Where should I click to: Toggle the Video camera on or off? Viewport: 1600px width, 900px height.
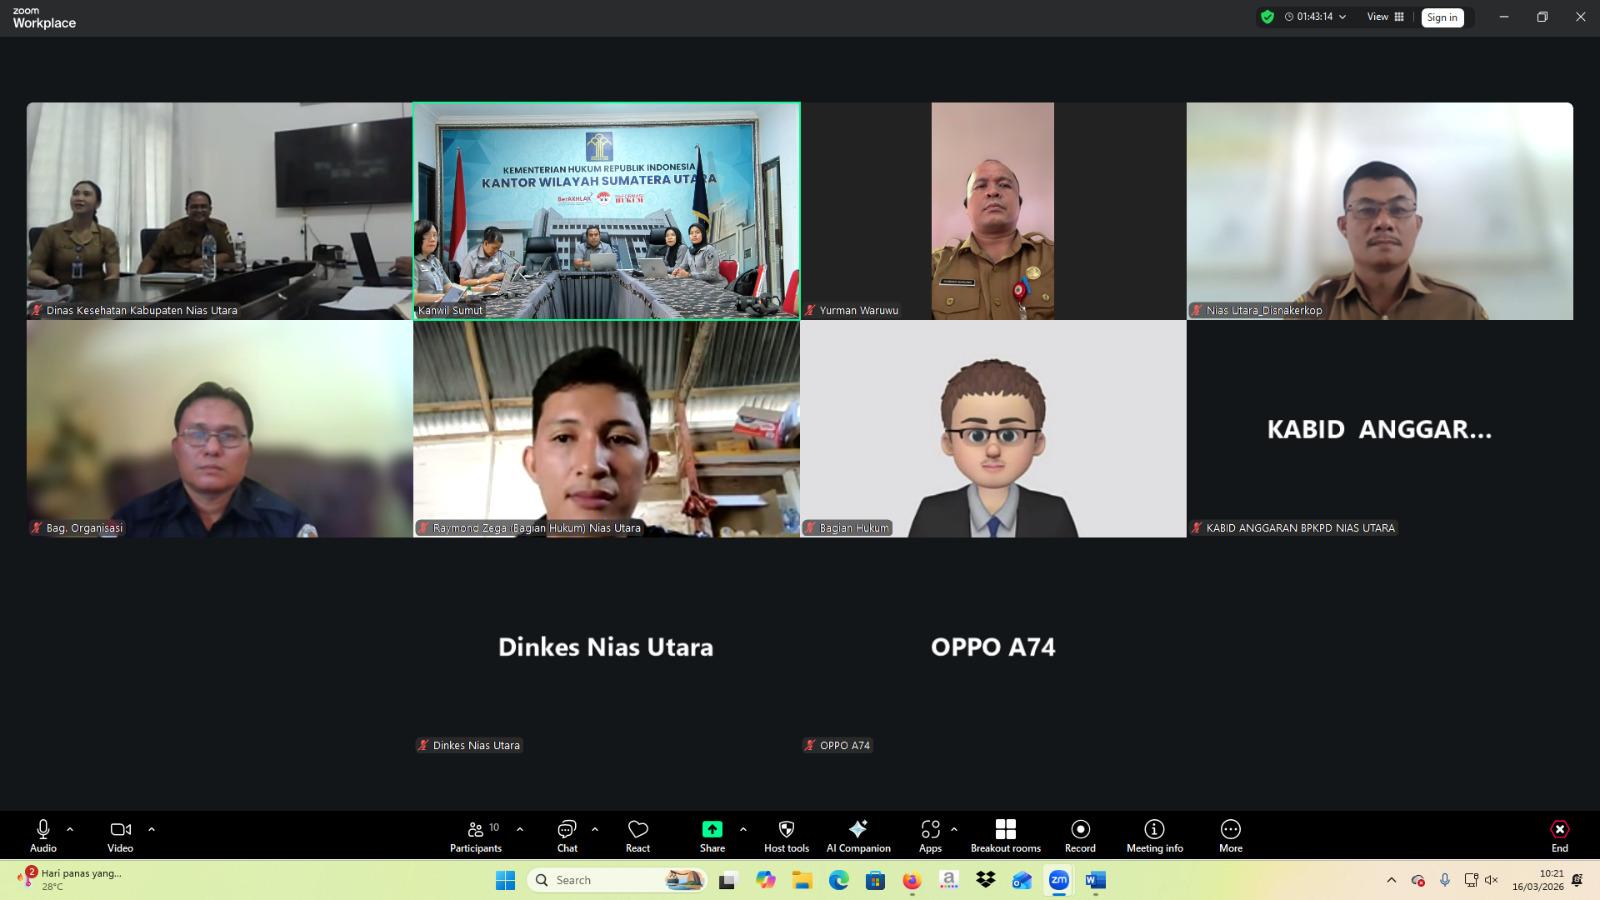pos(120,836)
